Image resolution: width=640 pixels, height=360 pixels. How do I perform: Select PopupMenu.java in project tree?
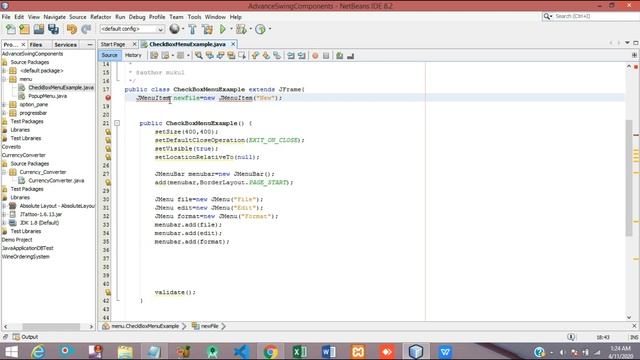click(x=47, y=96)
